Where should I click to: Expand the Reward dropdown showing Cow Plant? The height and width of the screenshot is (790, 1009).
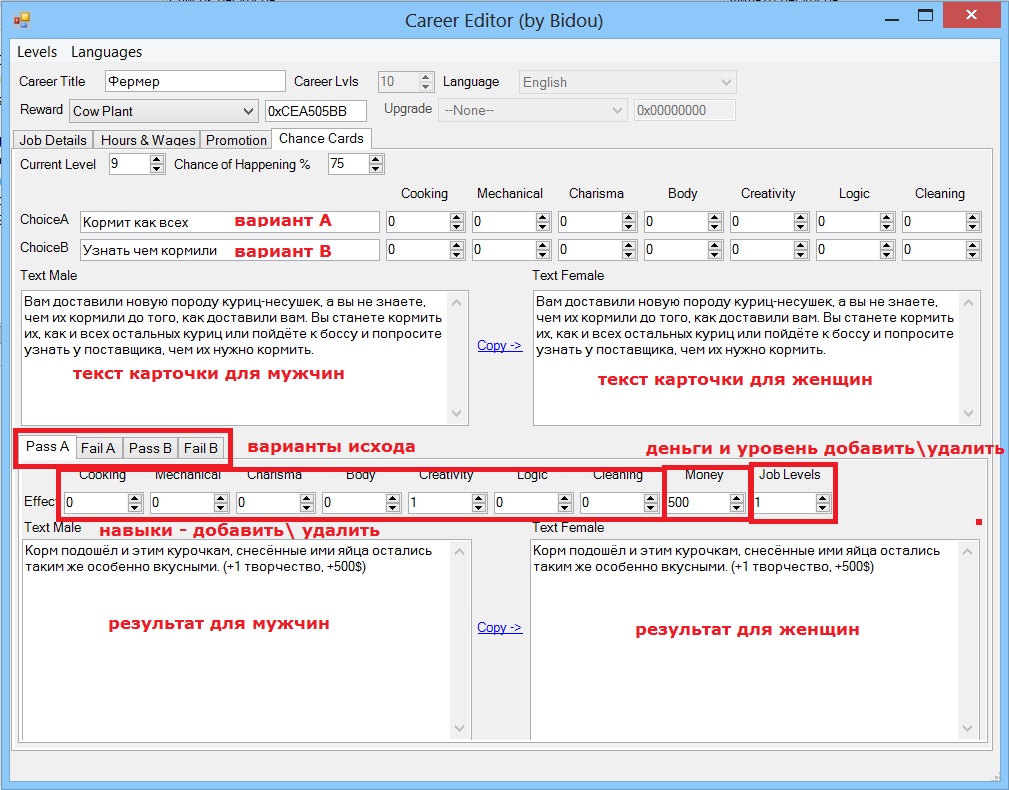[x=248, y=111]
